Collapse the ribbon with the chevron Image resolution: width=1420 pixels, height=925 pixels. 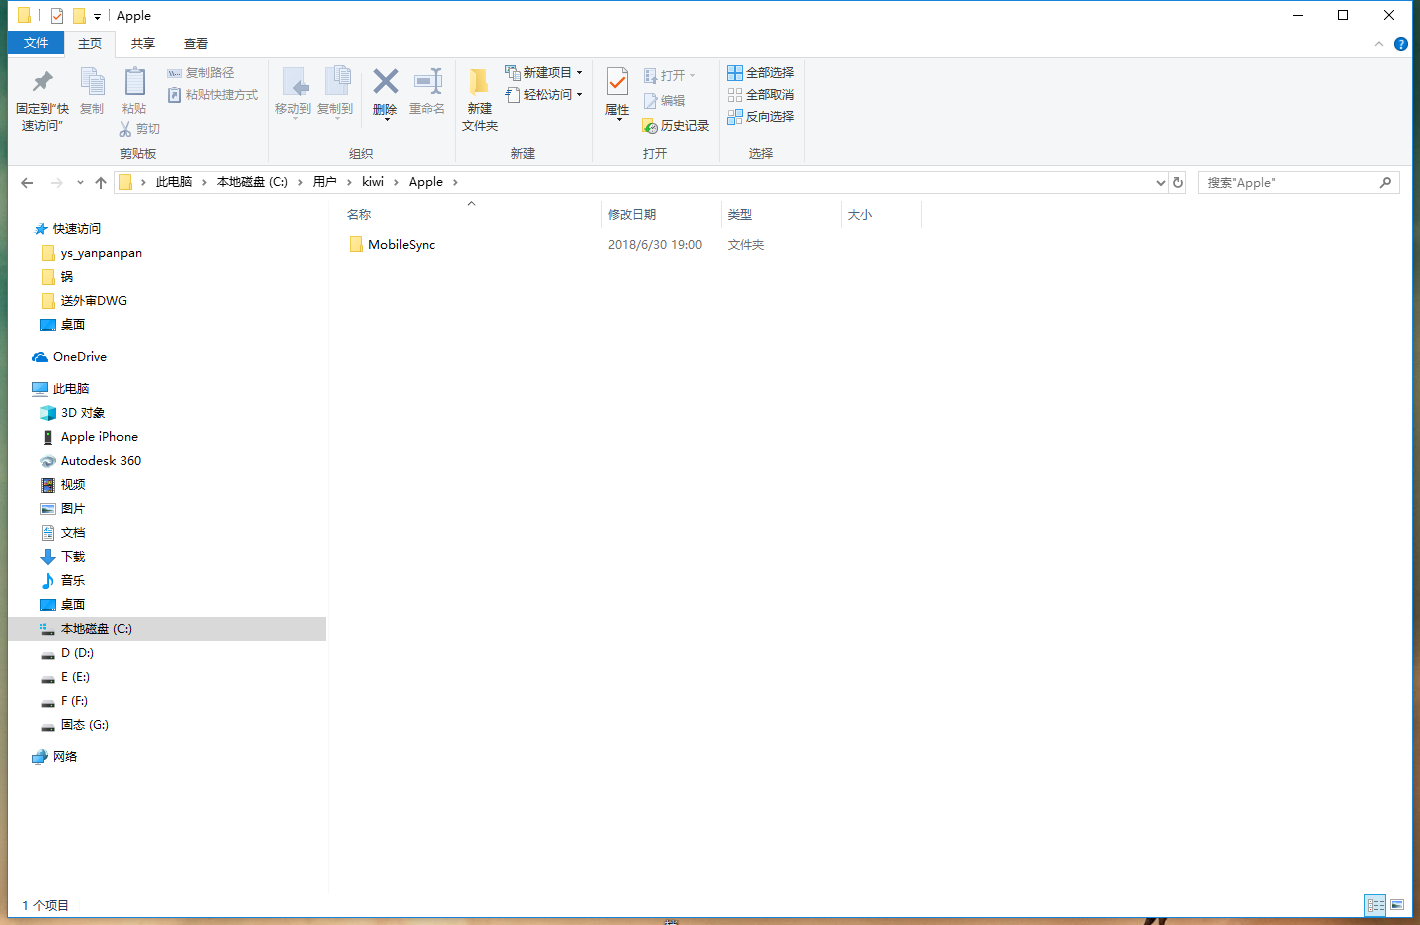pos(1379,44)
